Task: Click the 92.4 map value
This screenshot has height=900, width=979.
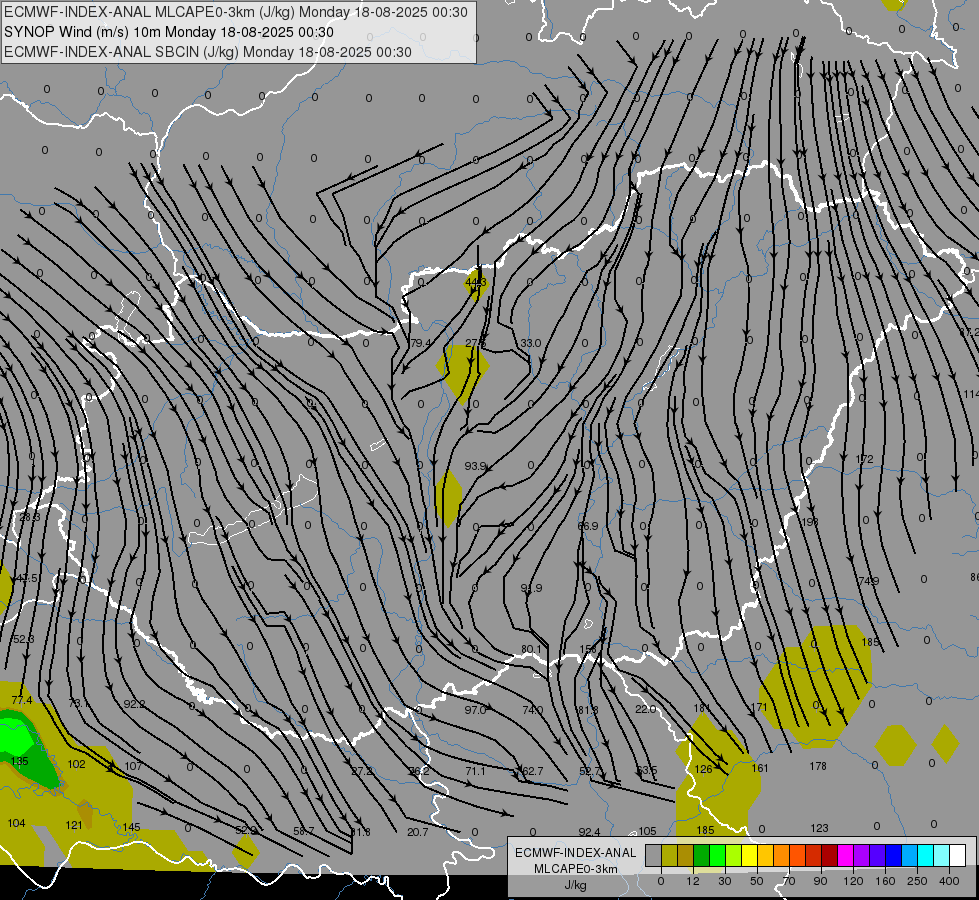Action: pos(589,831)
